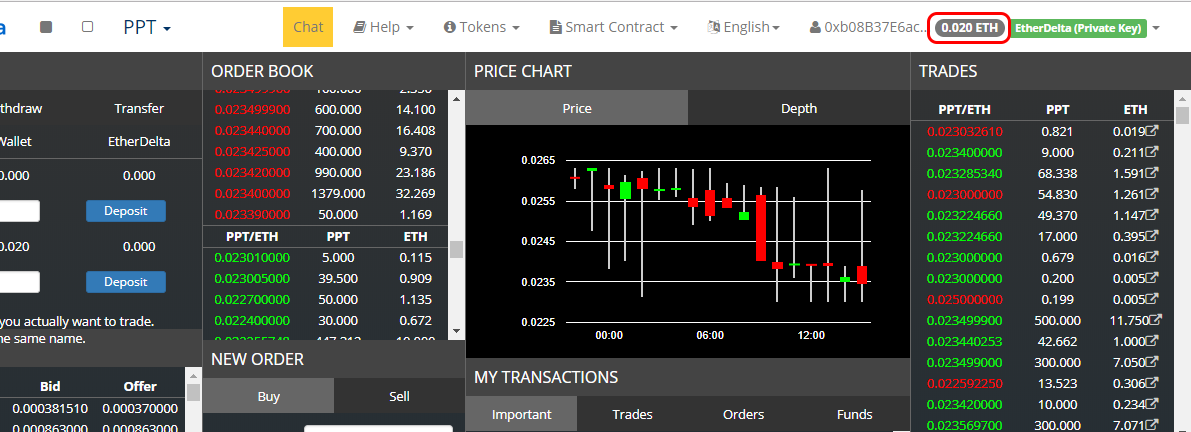Click the lower deposit amount input field

coord(19,282)
